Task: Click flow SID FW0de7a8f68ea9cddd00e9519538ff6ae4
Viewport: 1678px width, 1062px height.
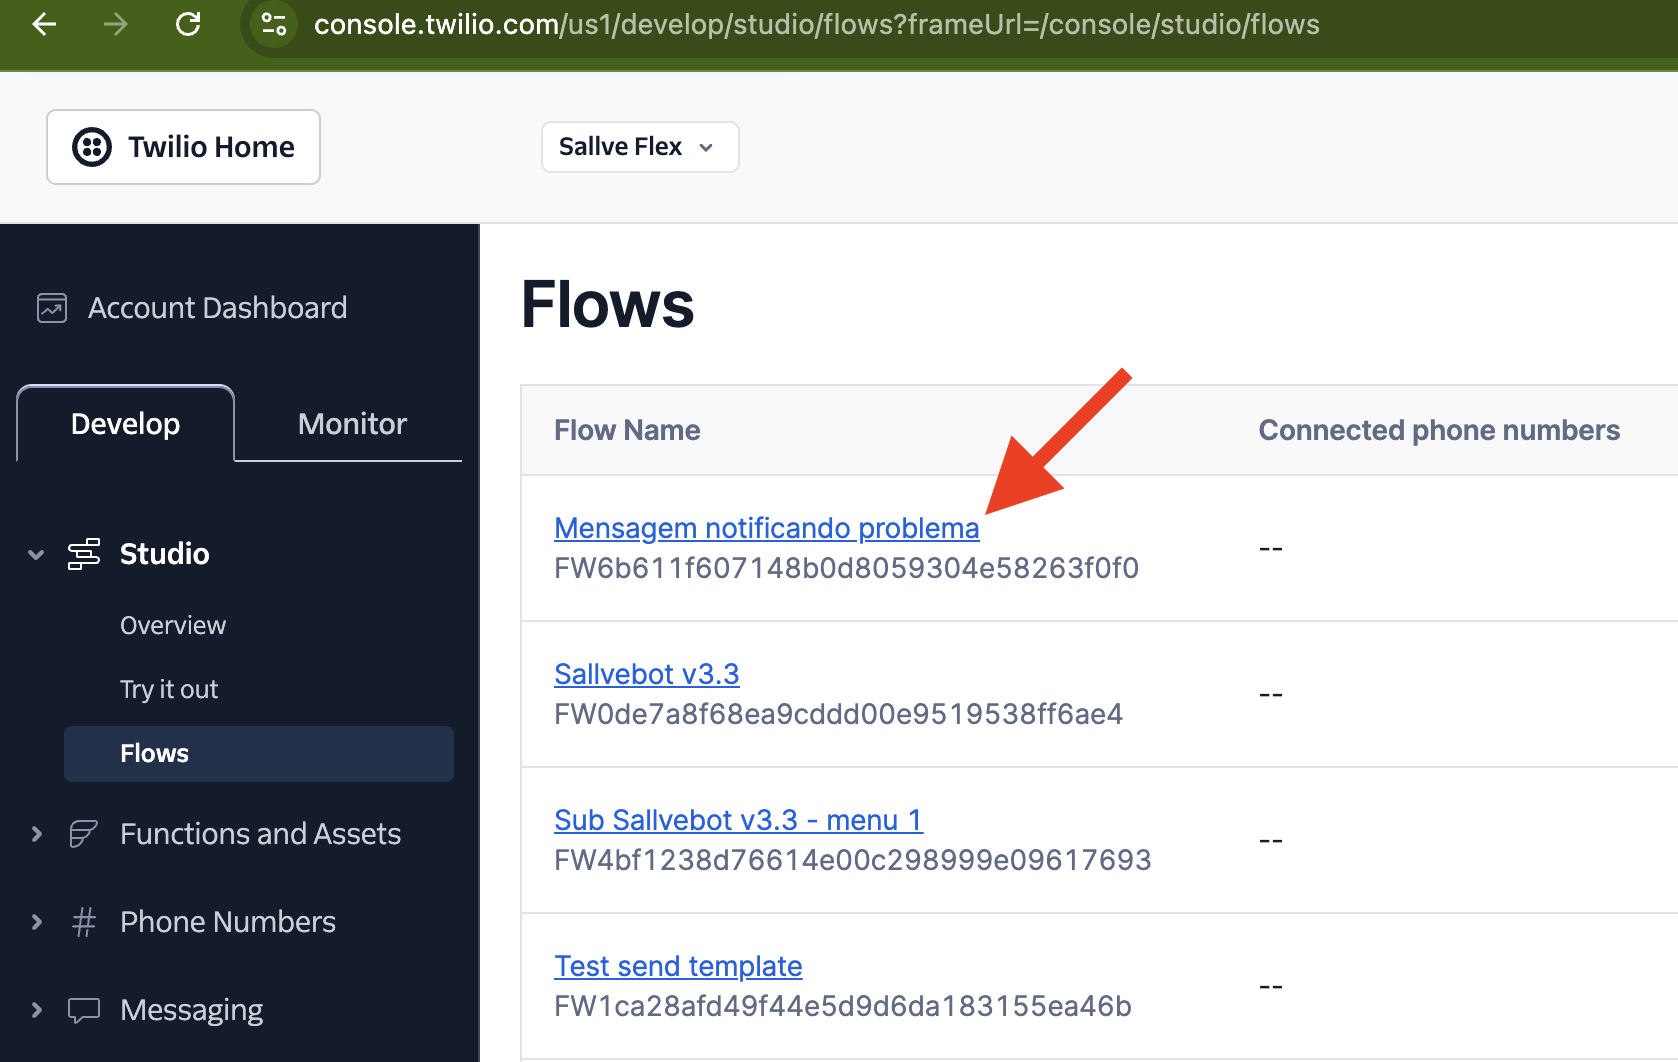Action: (x=838, y=714)
